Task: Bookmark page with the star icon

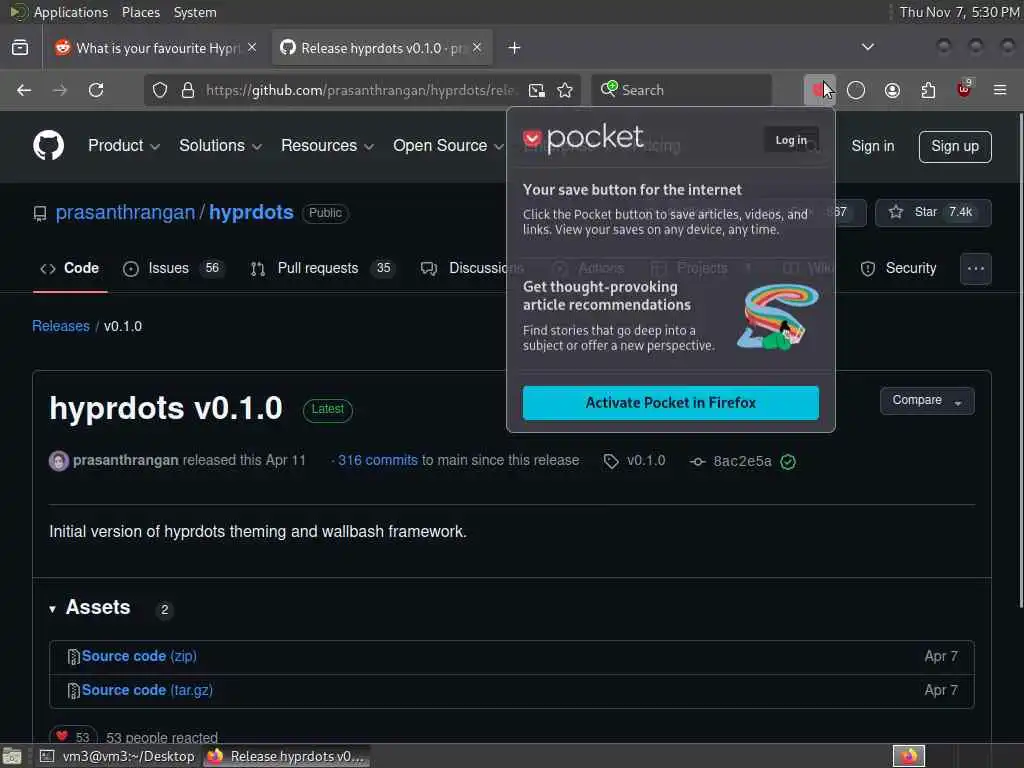Action: (565, 90)
